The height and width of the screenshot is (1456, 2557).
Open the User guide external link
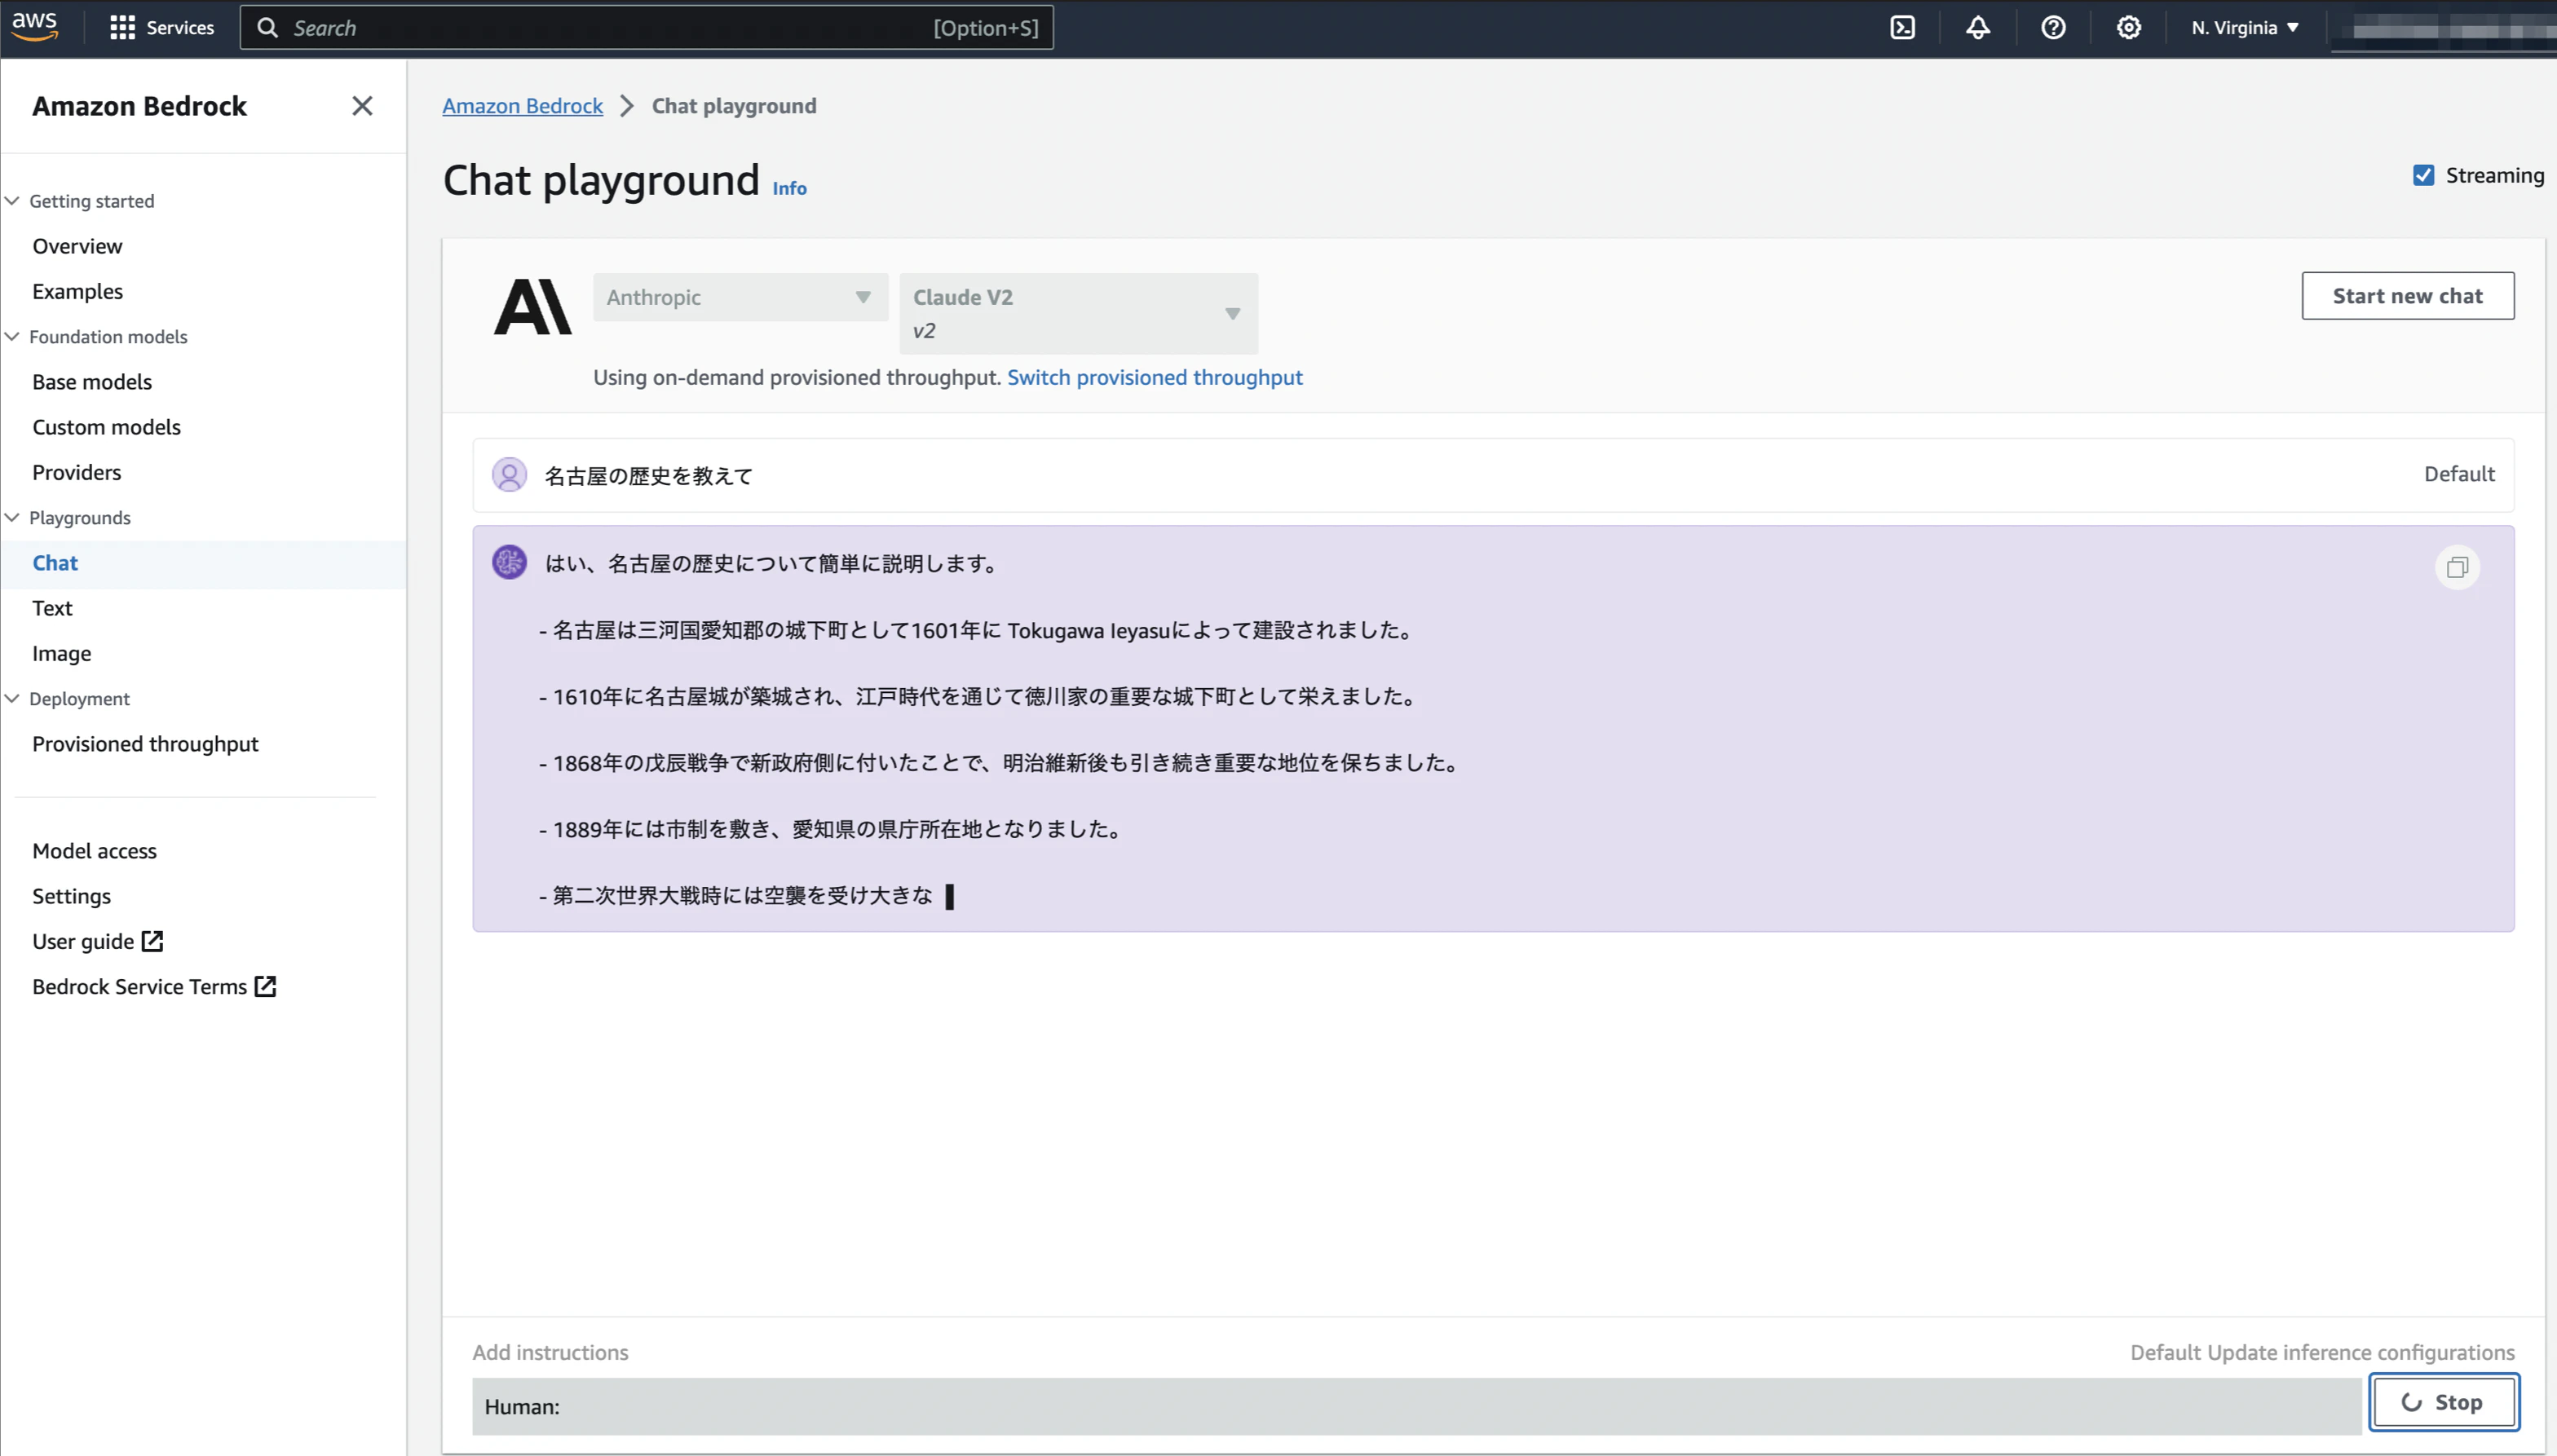(x=97, y=941)
